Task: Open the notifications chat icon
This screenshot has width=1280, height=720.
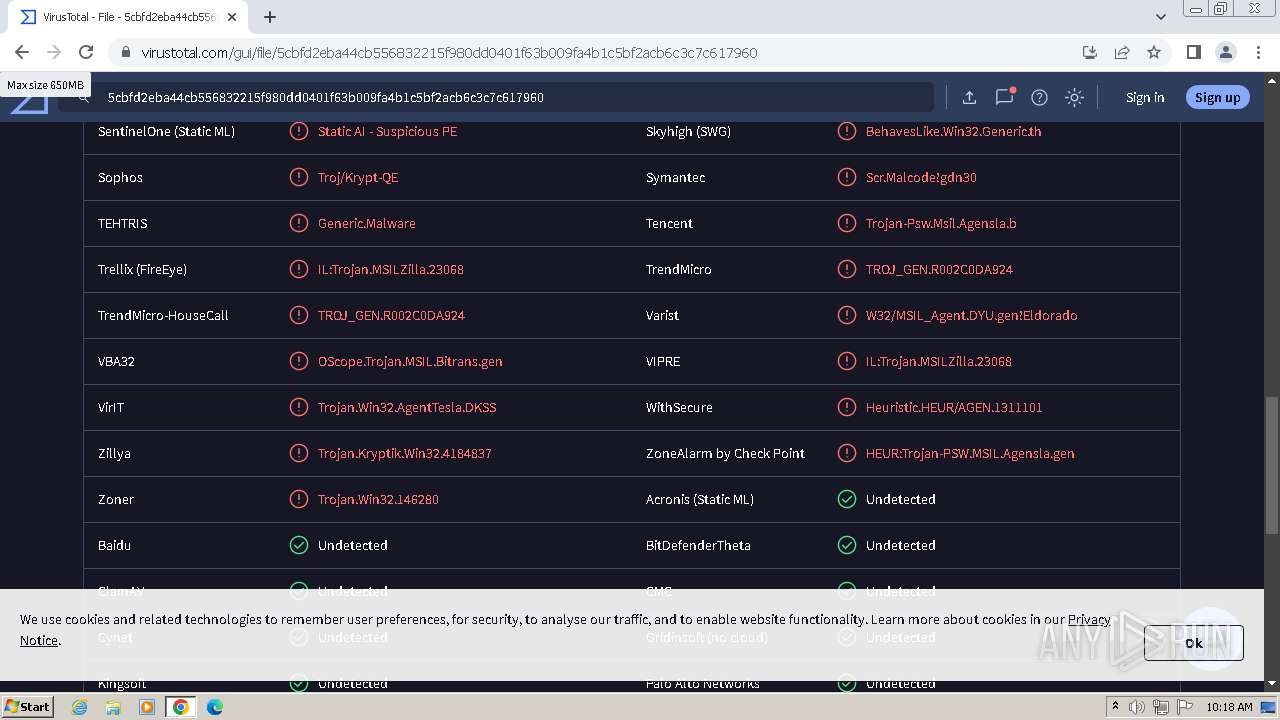Action: click(x=1004, y=97)
